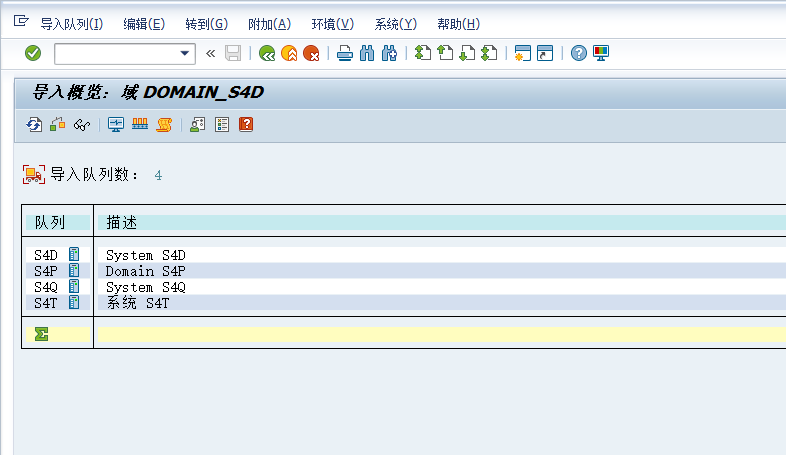Viewport: 786px width, 455px height.
Task: Collapse the command field with the double chevron
Action: click(x=211, y=53)
